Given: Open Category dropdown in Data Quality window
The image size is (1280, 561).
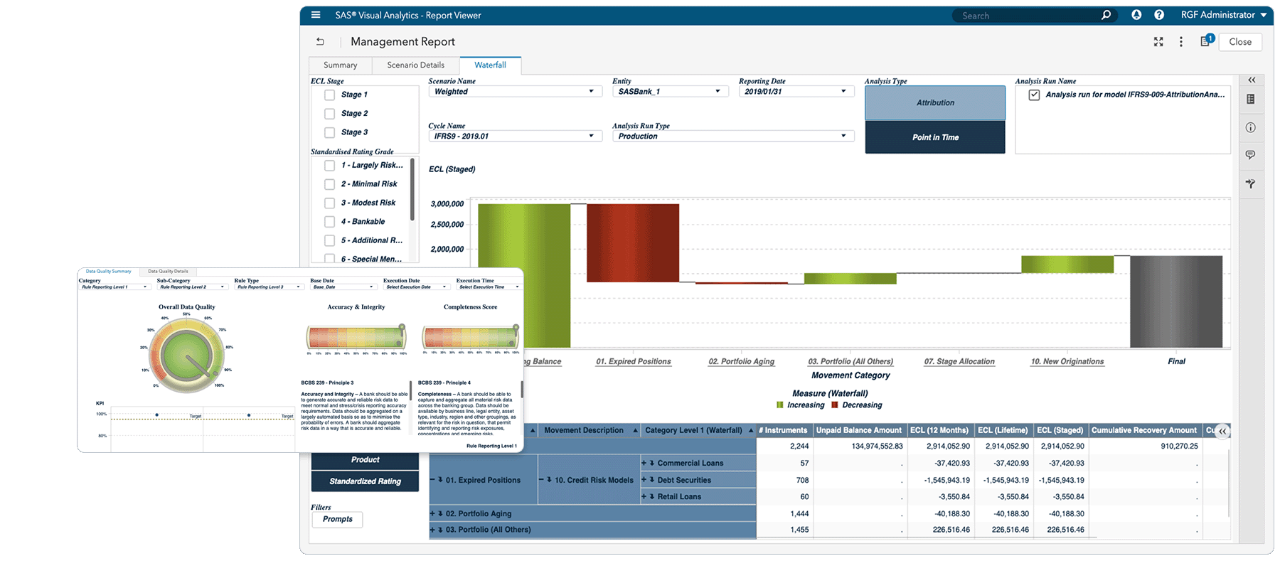Looking at the screenshot, I should click(114, 287).
